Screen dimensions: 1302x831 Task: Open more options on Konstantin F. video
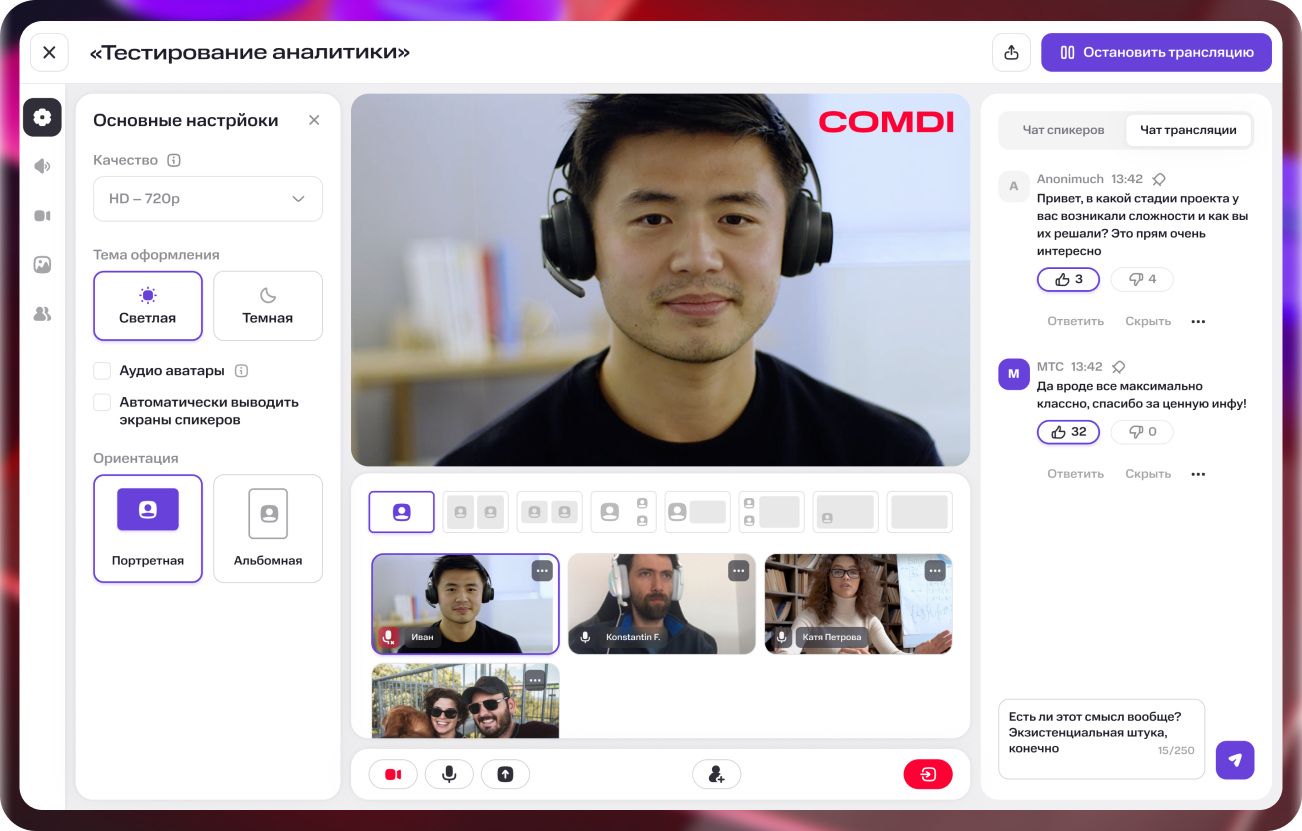(738, 571)
